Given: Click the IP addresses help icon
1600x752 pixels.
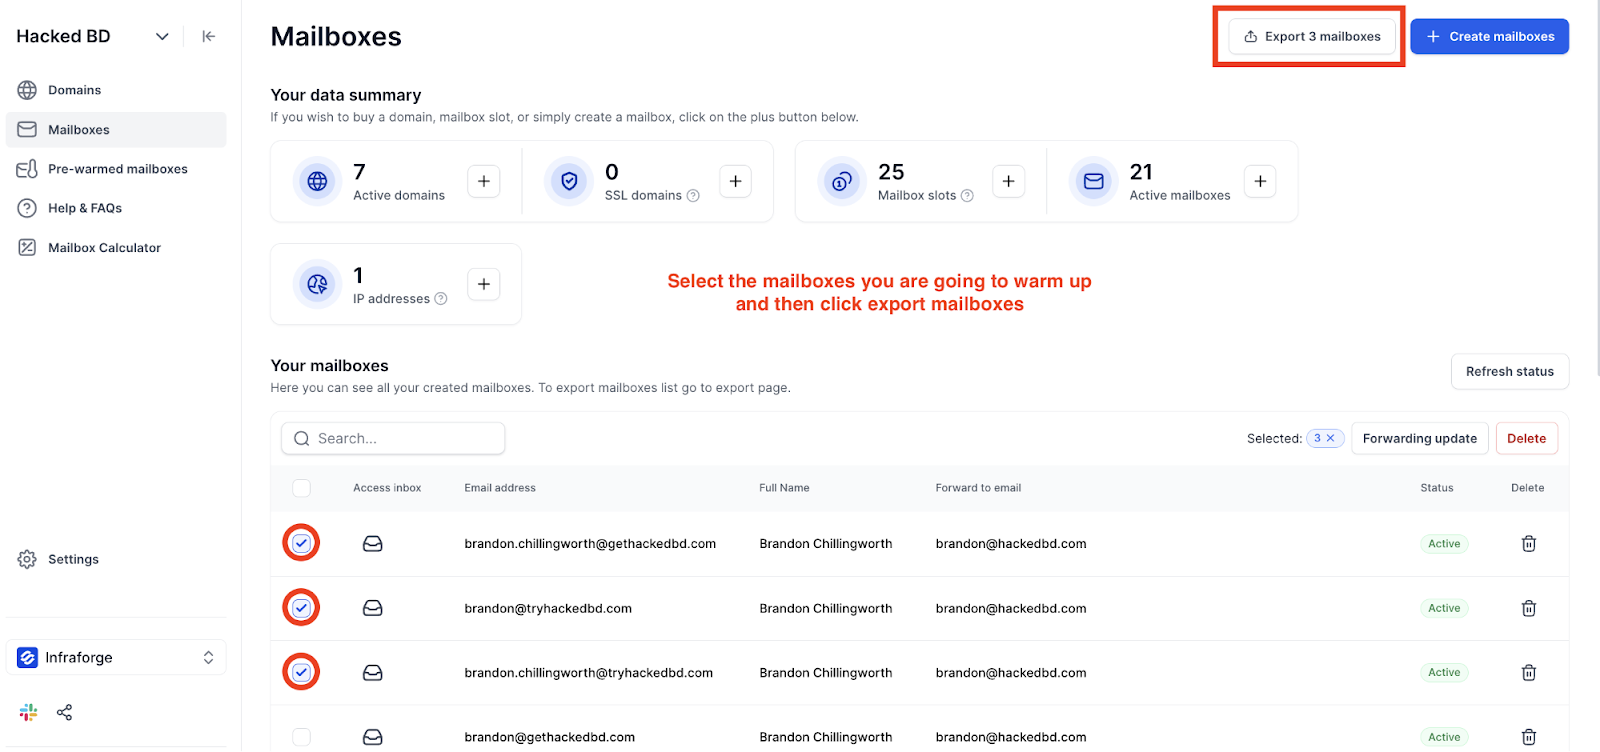Looking at the screenshot, I should coord(441,299).
